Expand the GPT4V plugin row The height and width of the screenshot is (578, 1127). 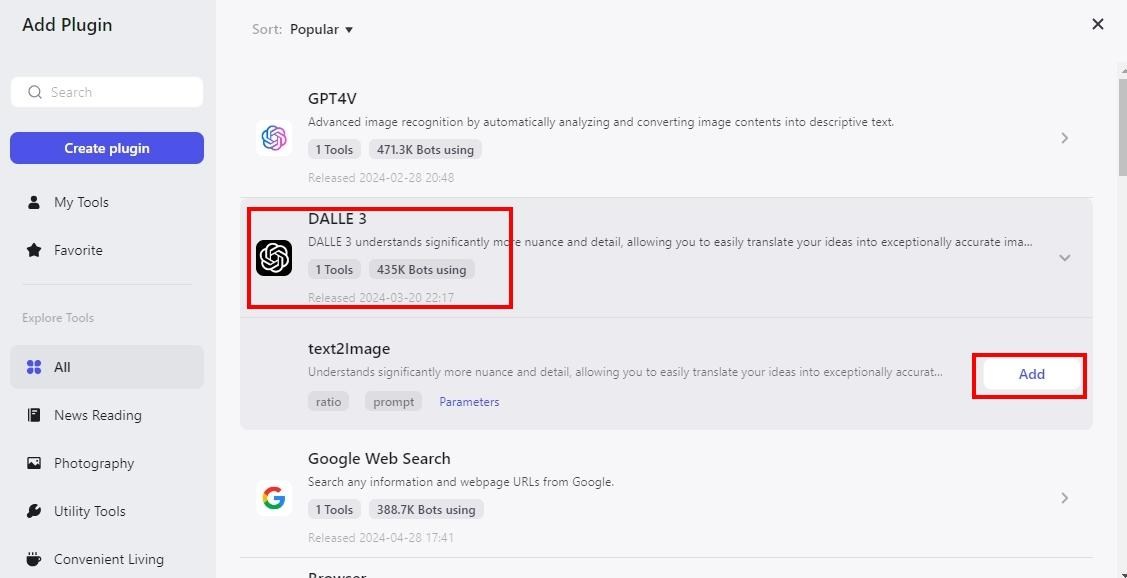point(1064,138)
